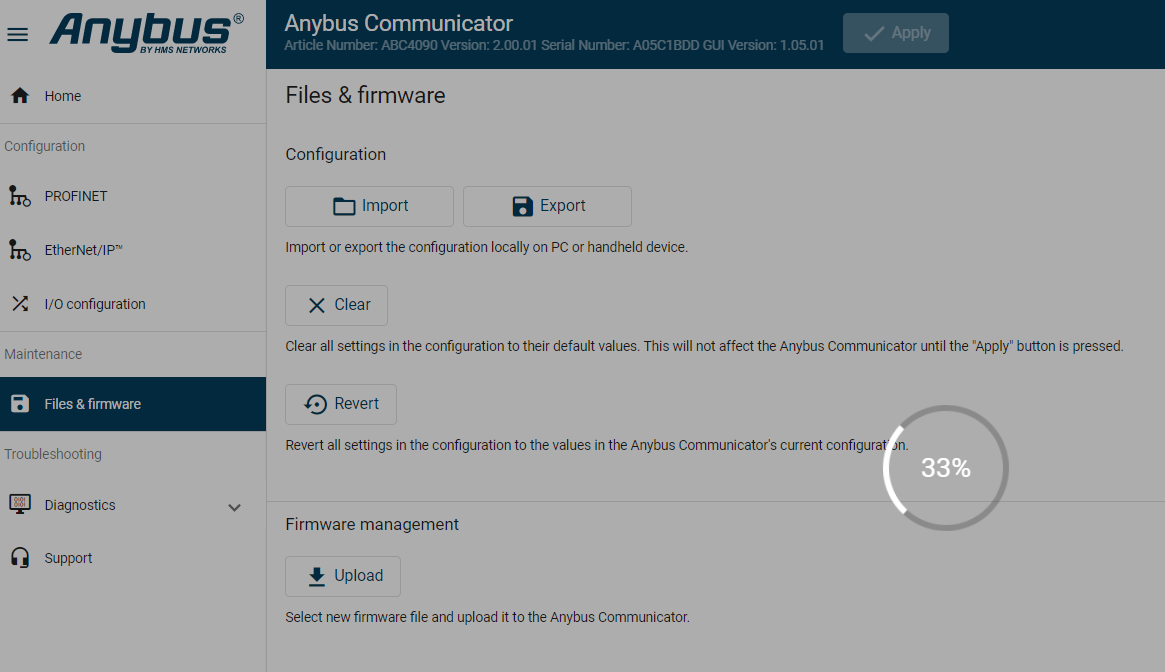The width and height of the screenshot is (1165, 672).
Task: Click the folder icon on Import
Action: 344,206
